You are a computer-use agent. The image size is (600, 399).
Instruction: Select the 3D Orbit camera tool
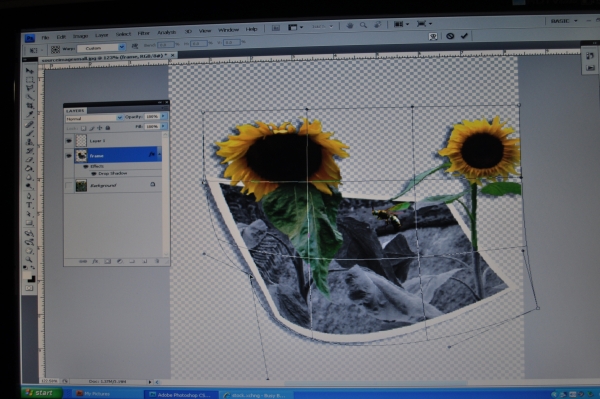29,242
